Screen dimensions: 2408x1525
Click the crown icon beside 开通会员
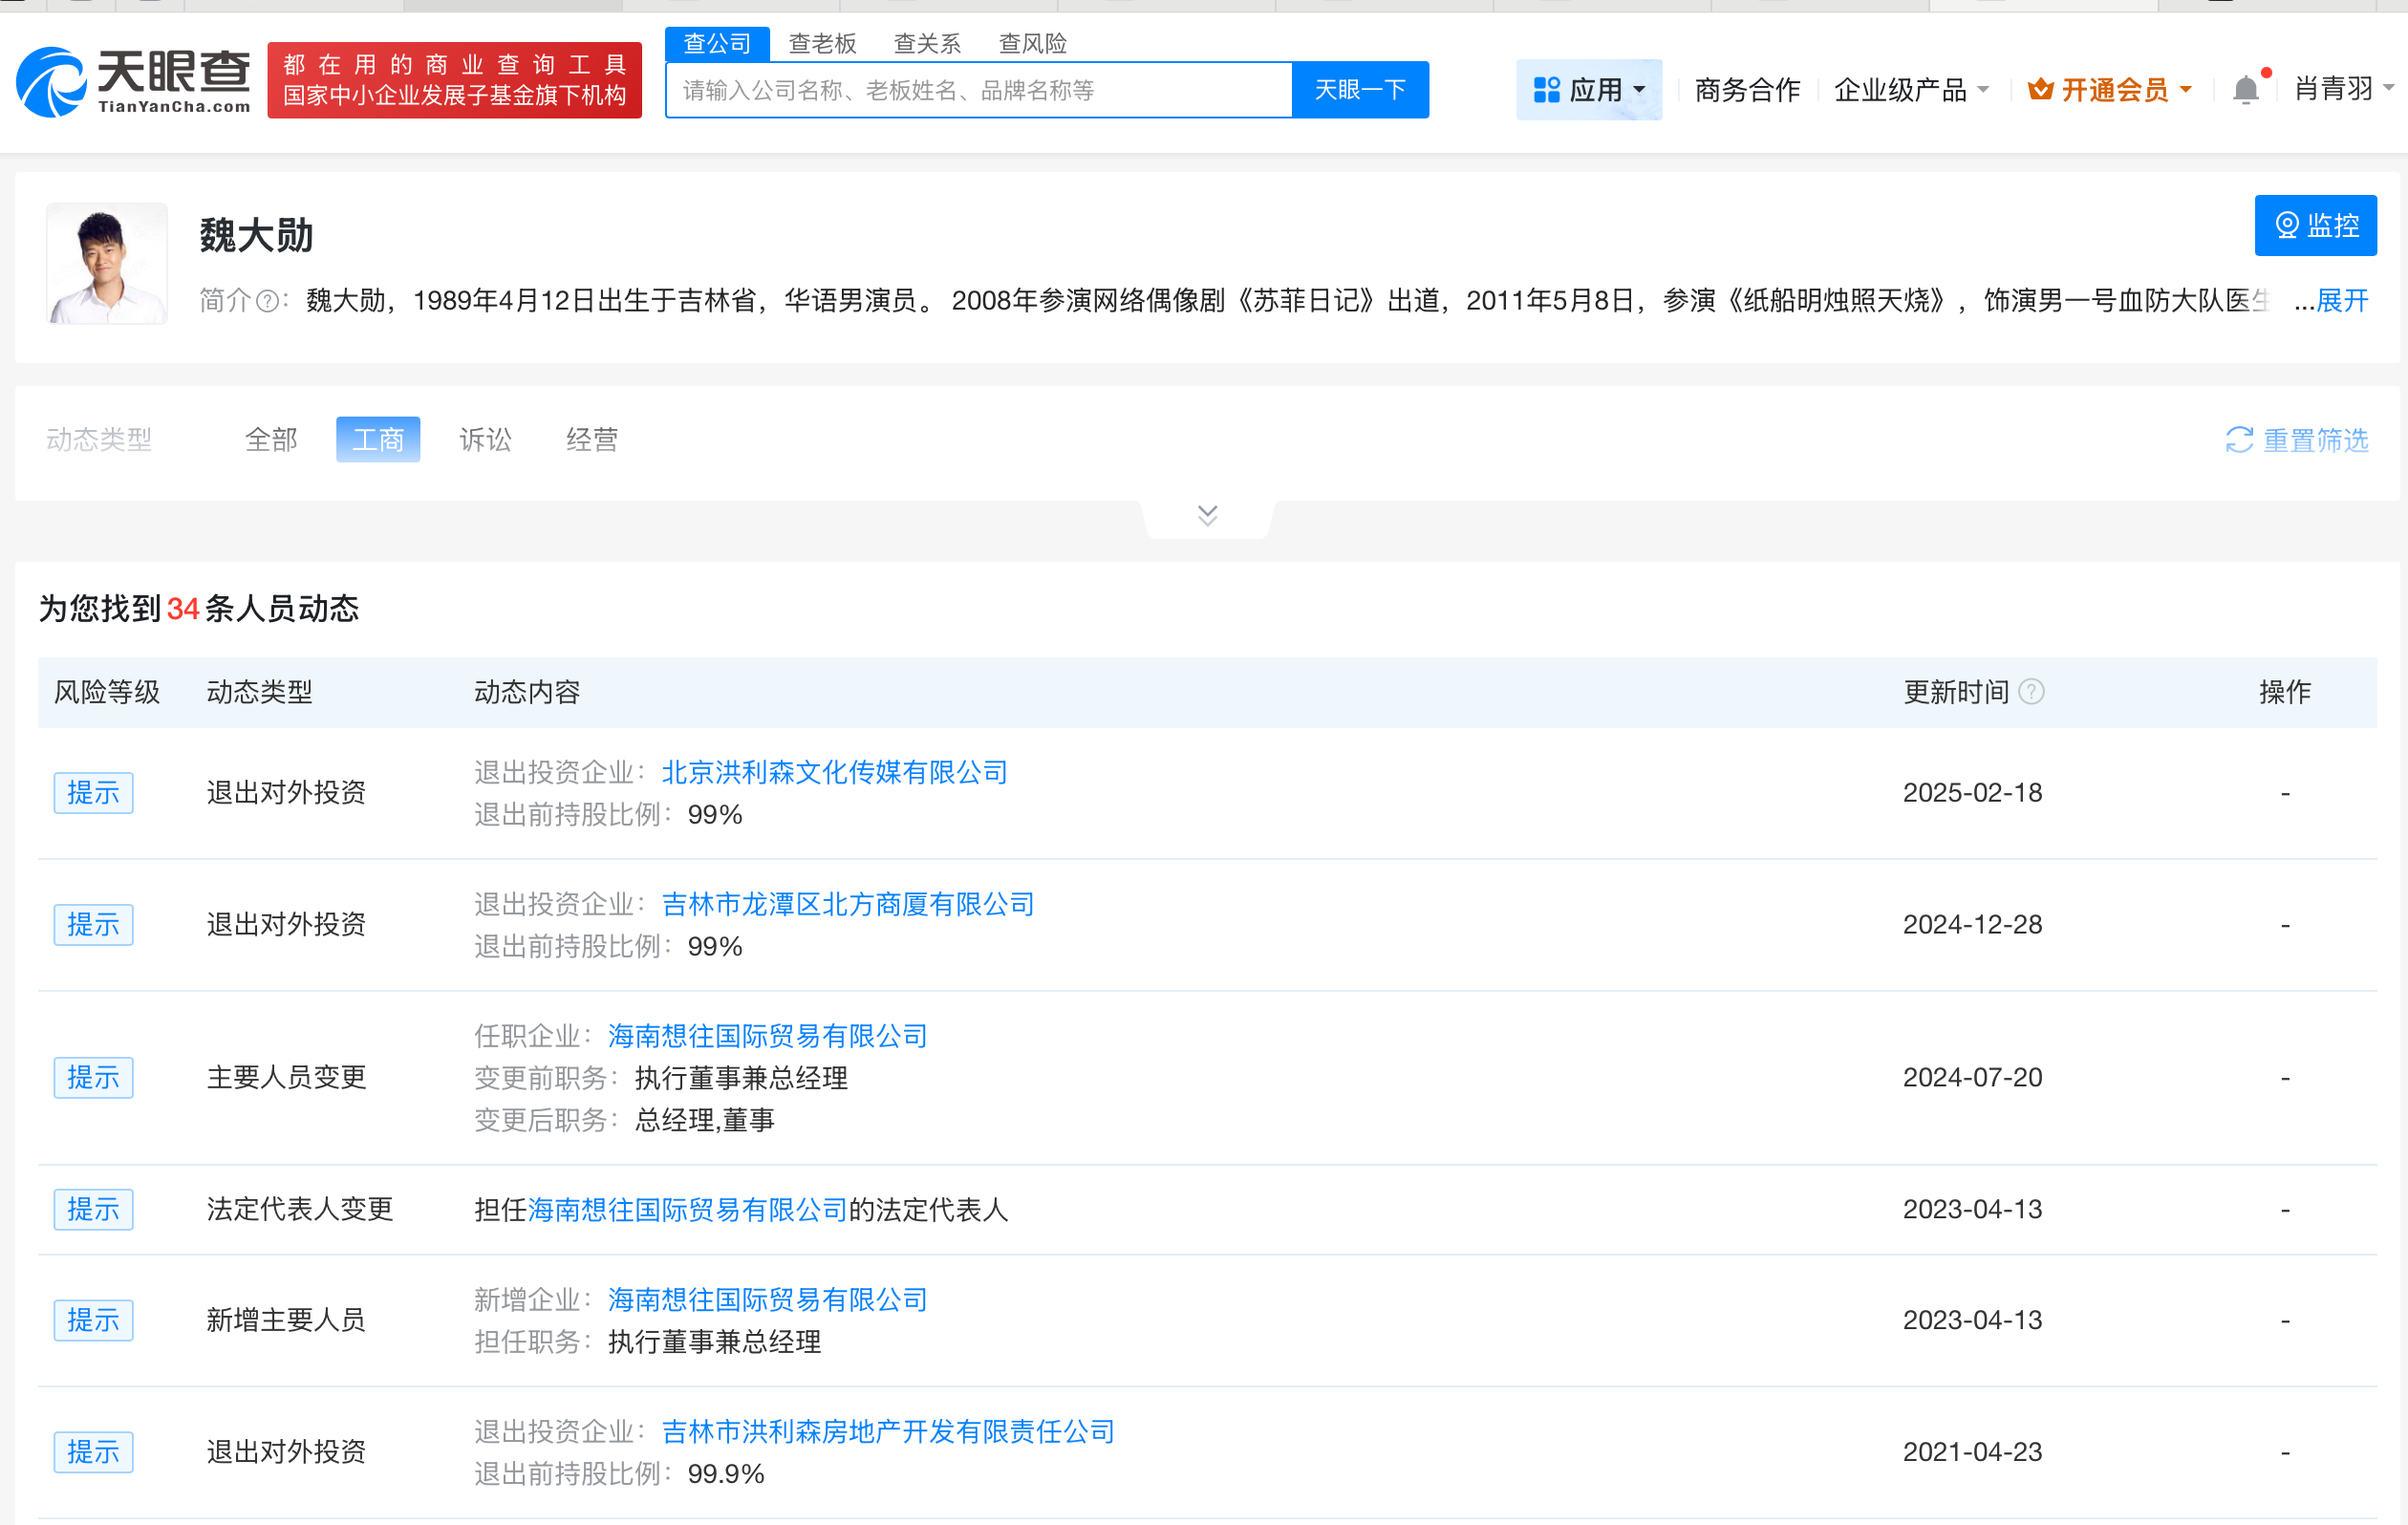(x=2039, y=89)
